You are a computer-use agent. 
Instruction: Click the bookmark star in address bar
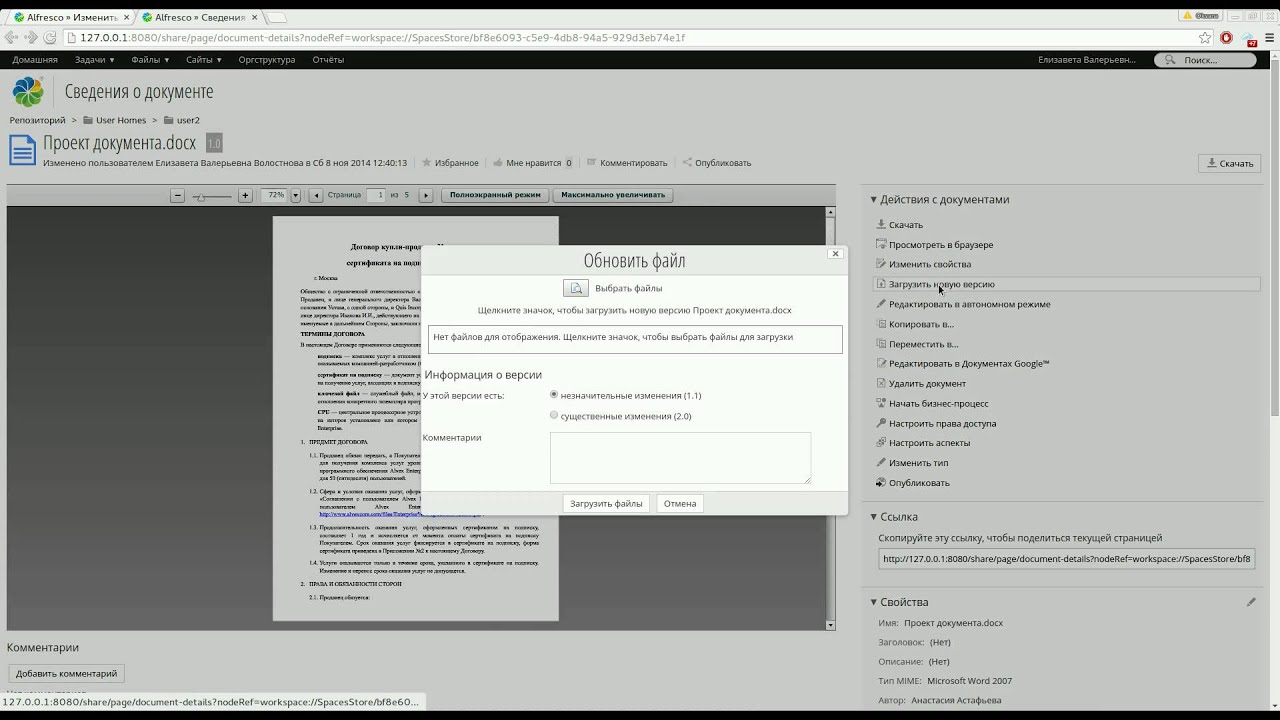(1205, 38)
